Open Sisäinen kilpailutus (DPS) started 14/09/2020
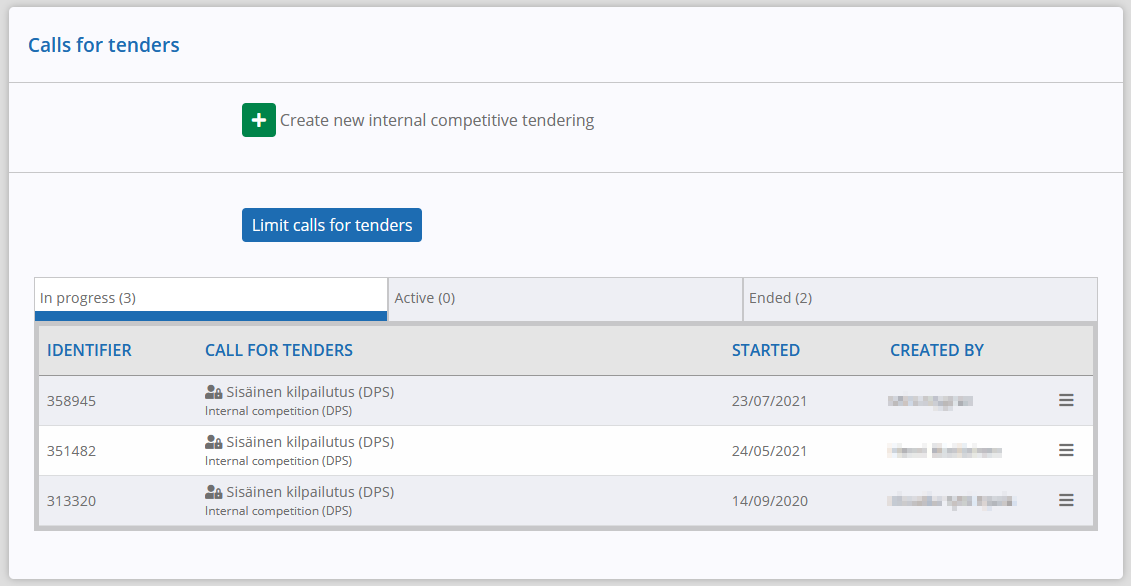Screen dimensions: 1131x586 [310, 491]
